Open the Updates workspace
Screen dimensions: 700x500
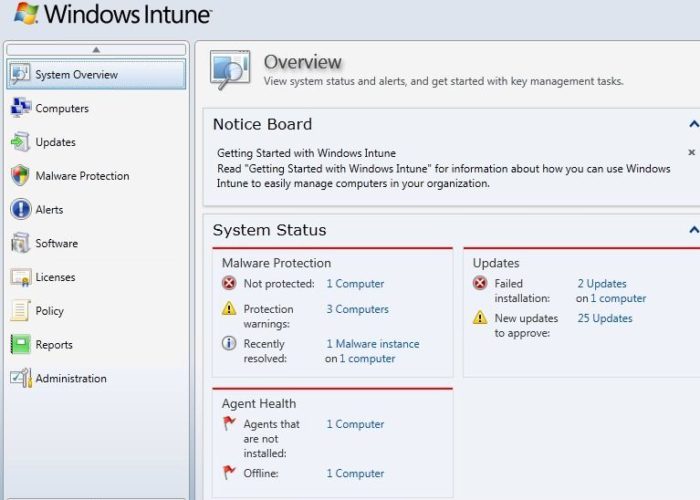point(96,142)
